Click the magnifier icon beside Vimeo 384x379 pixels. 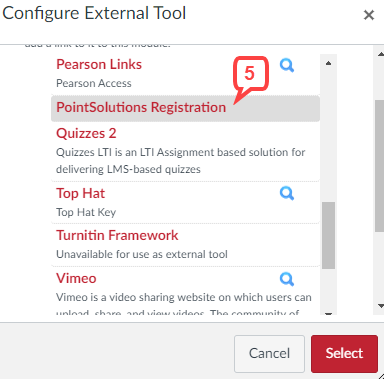pos(287,279)
